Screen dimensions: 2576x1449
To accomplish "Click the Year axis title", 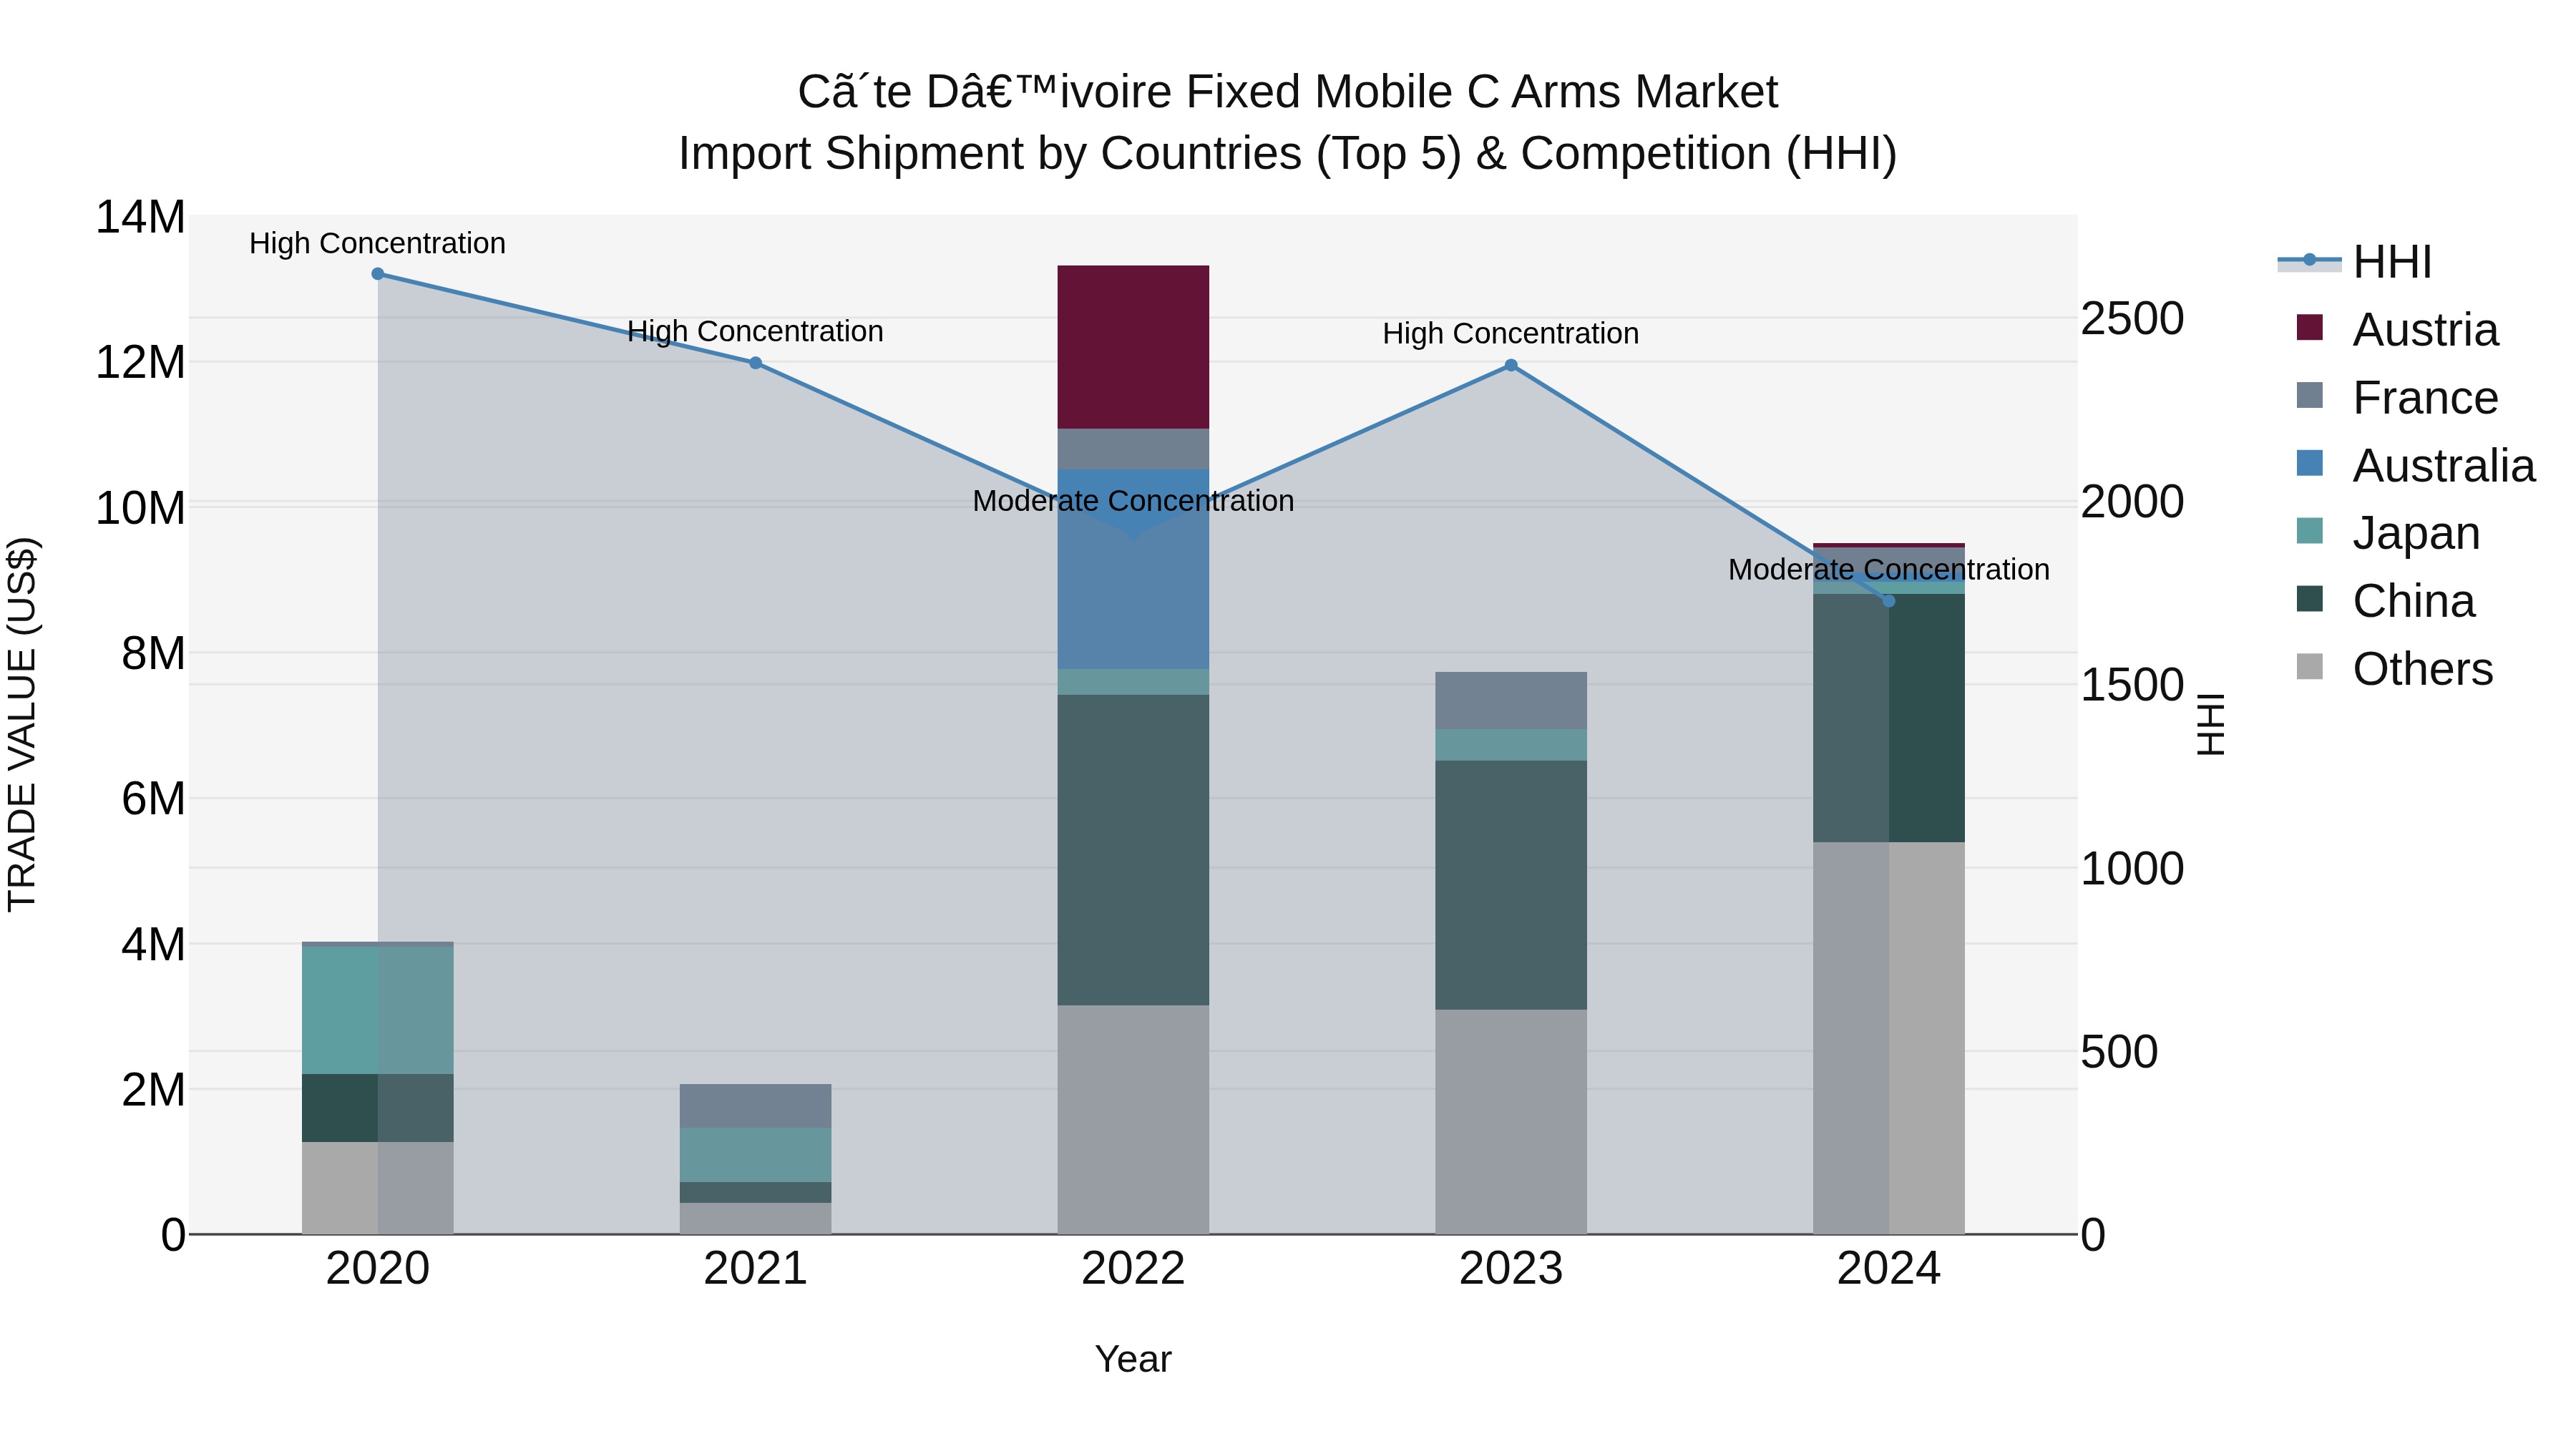I will point(1133,1360).
